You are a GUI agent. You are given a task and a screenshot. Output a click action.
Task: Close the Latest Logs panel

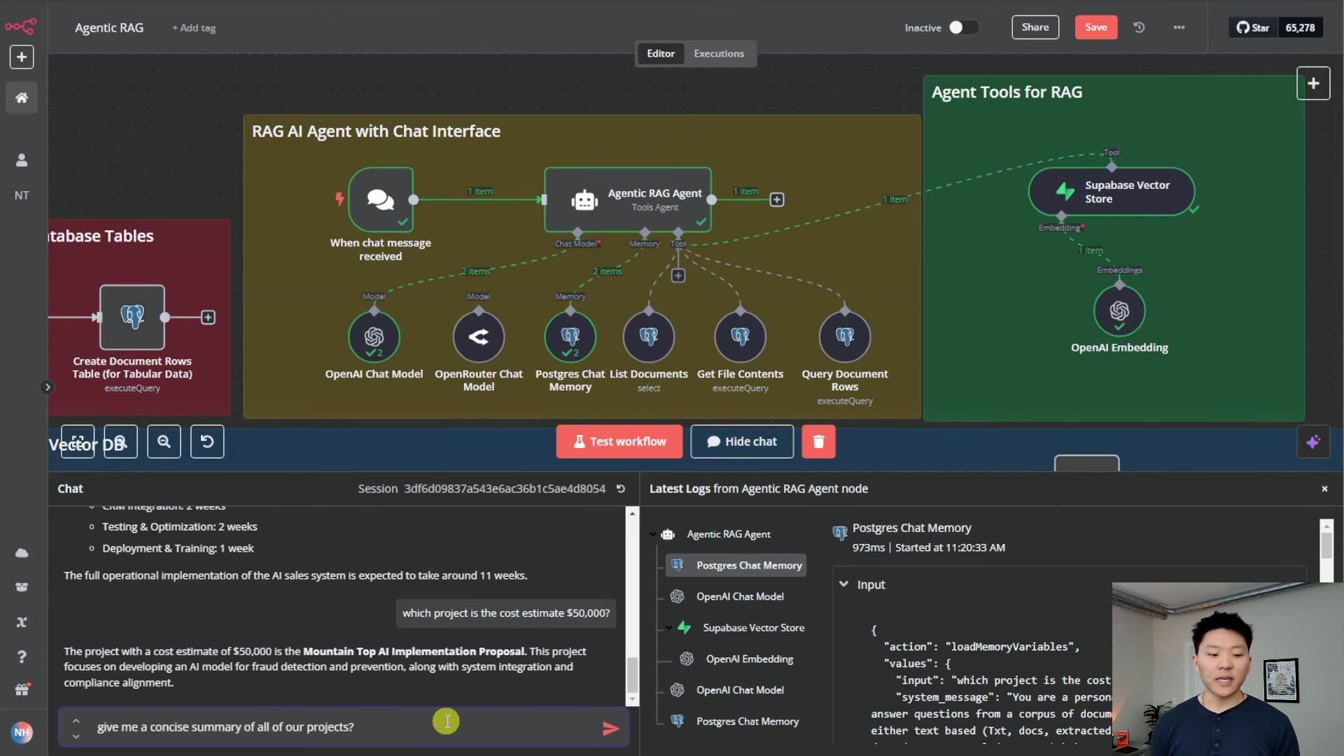click(1325, 489)
